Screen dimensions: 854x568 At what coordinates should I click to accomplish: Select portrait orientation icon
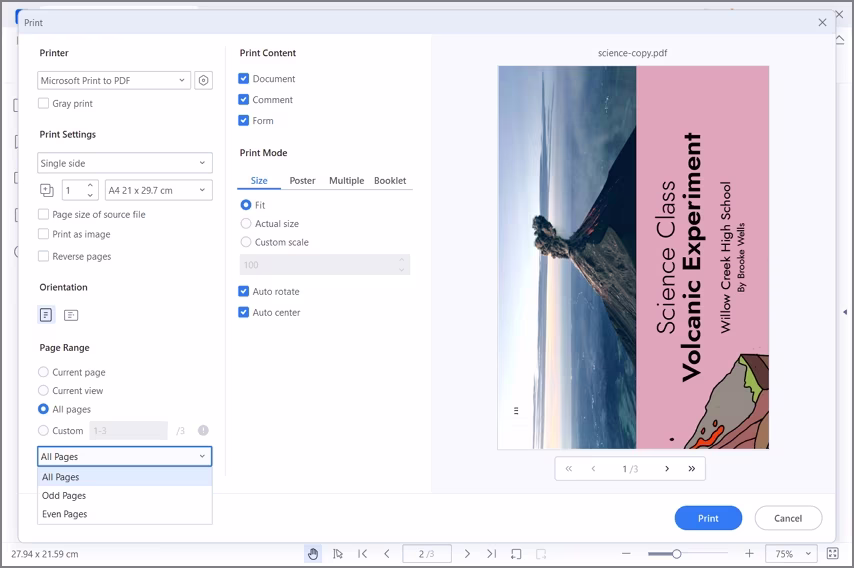point(46,315)
